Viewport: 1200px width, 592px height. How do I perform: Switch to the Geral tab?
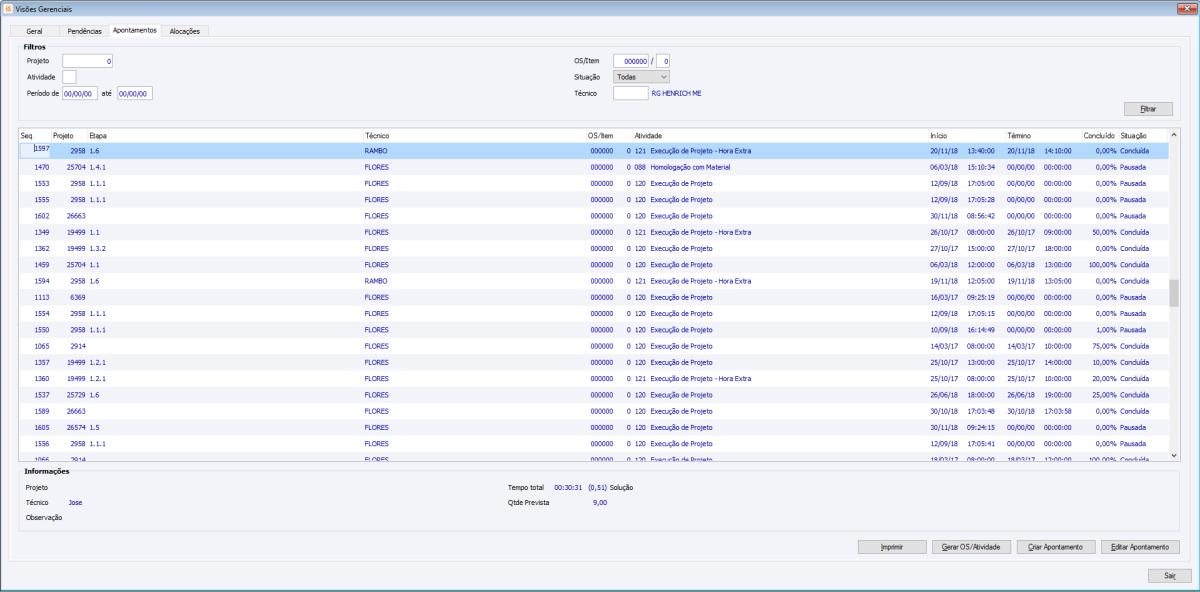click(34, 31)
